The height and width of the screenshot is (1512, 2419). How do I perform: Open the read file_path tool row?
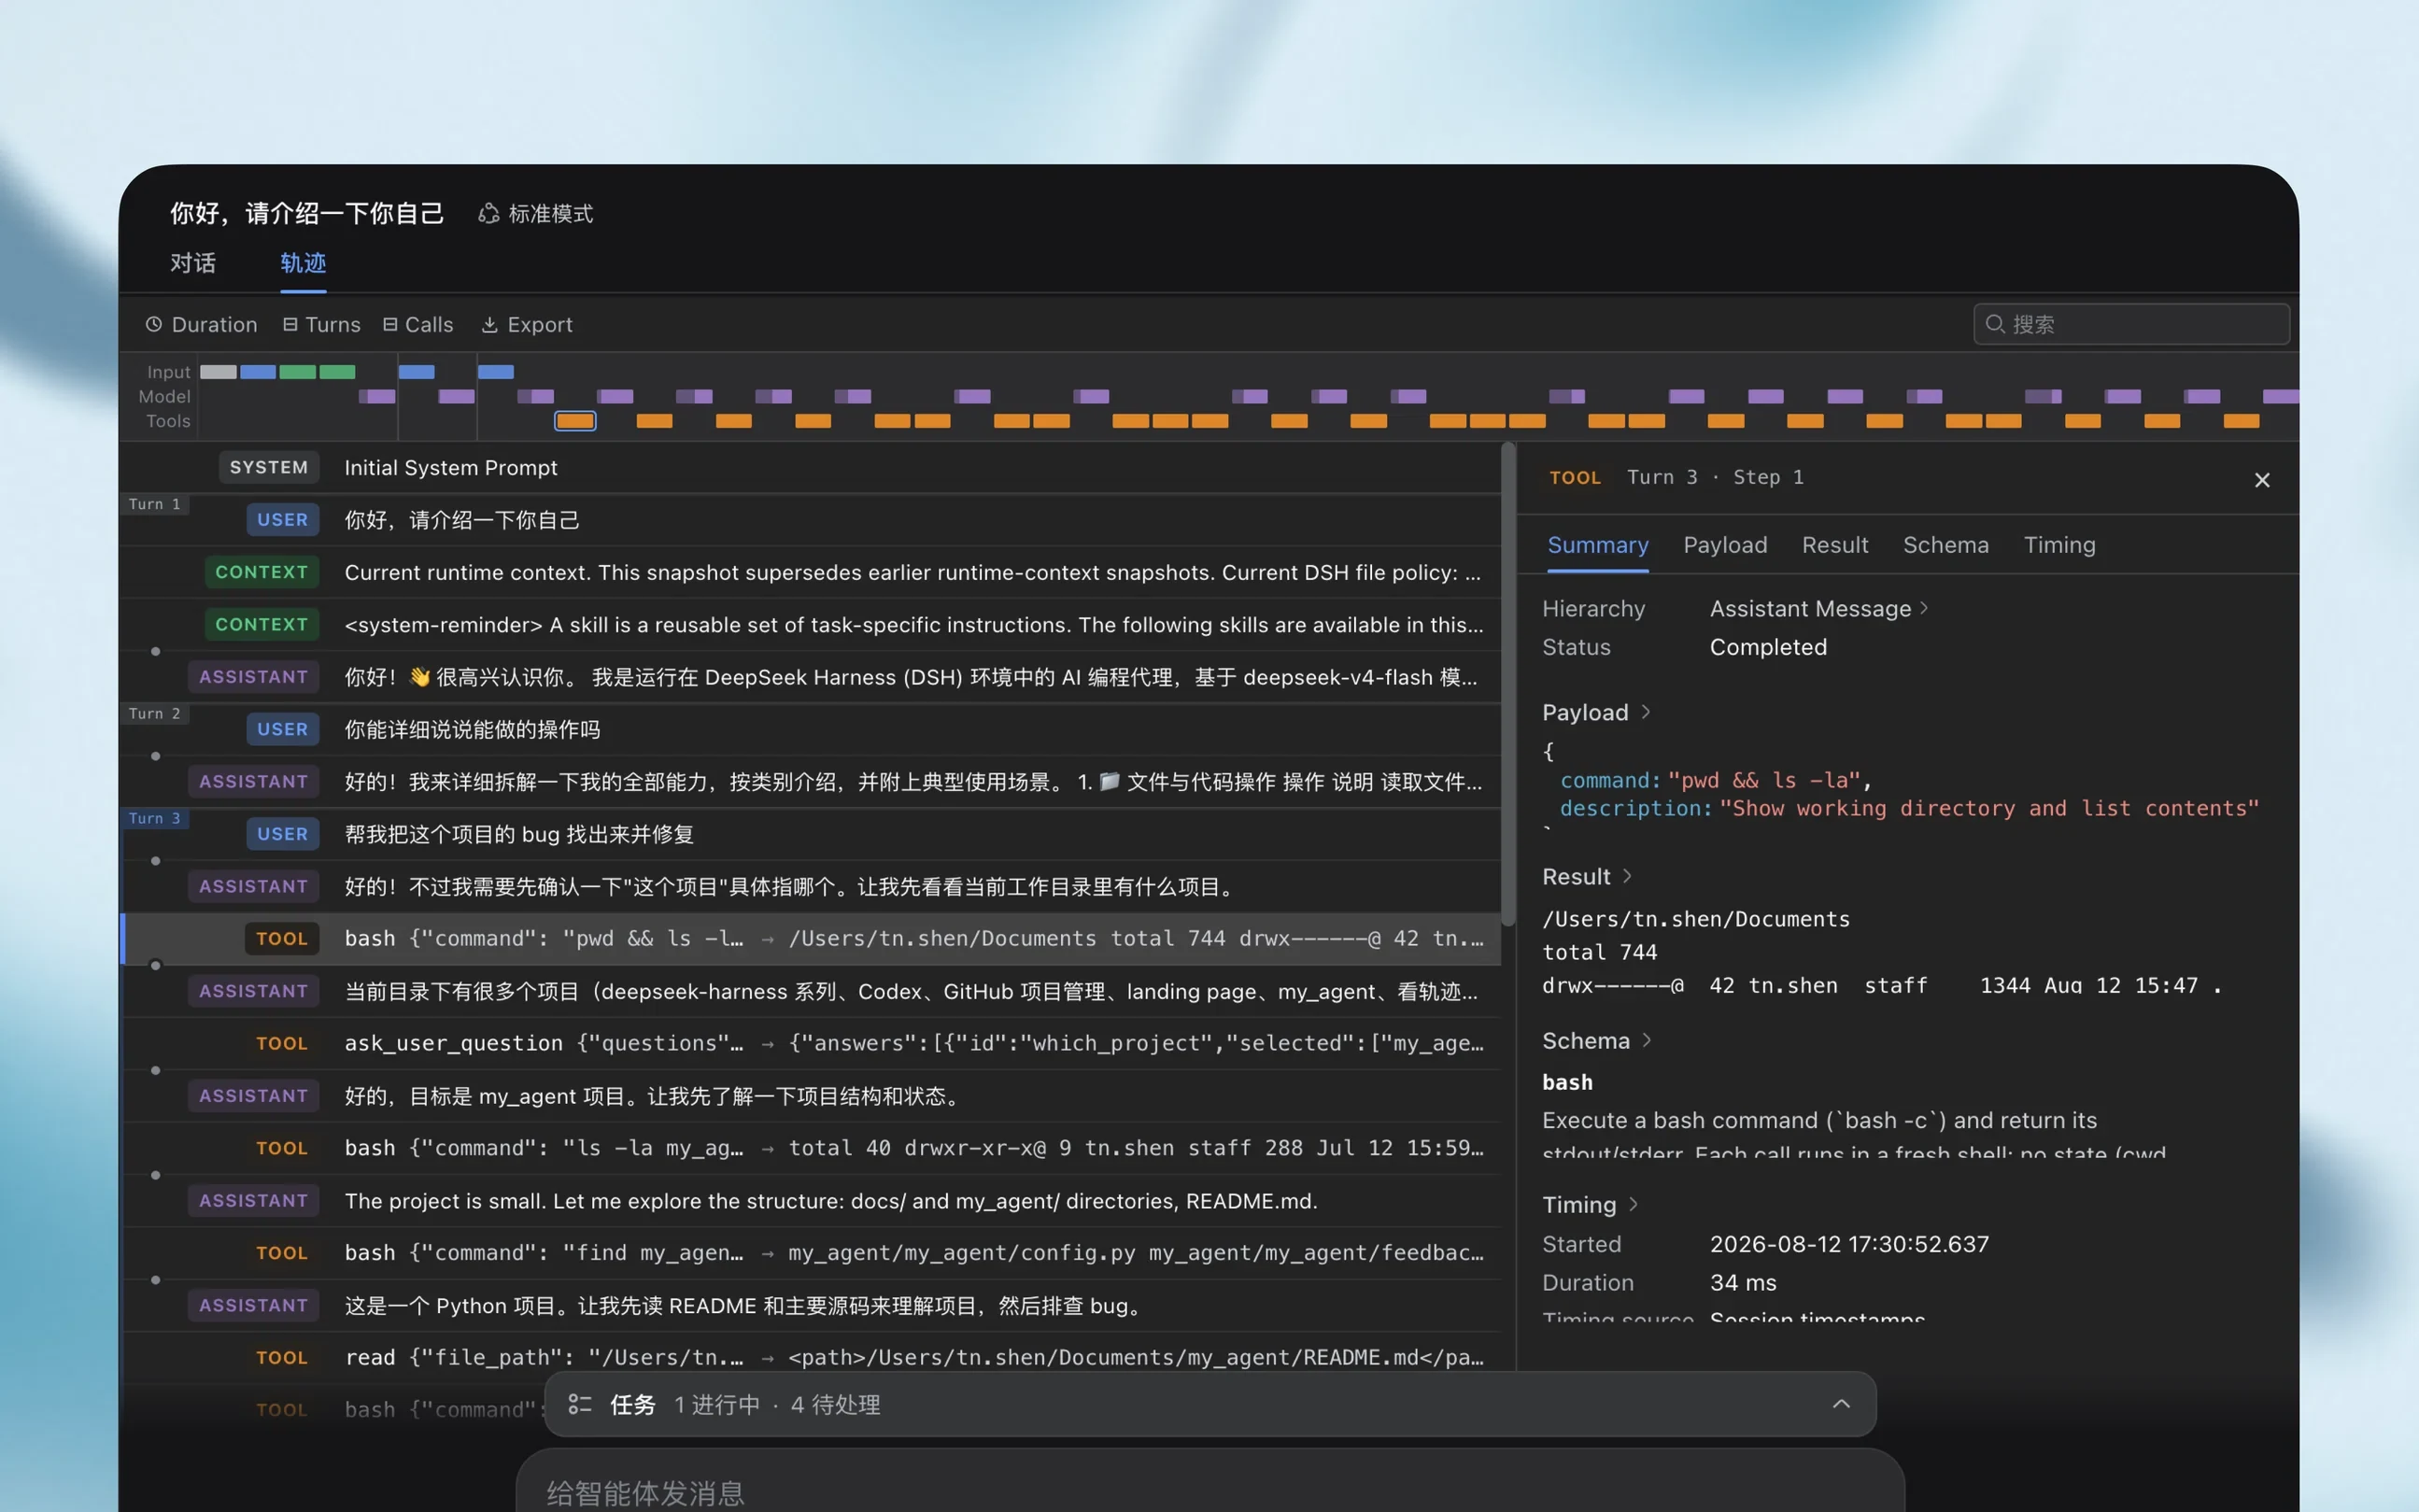(810, 1357)
